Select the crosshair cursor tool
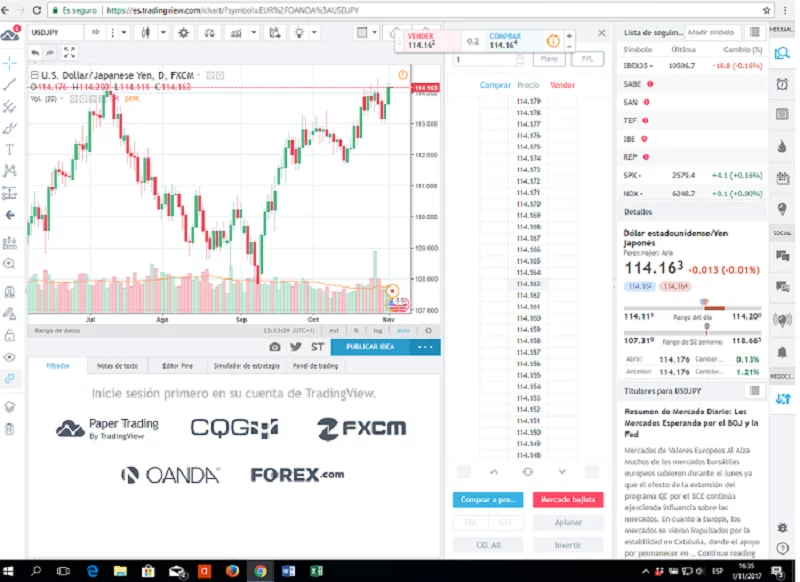 (10, 63)
